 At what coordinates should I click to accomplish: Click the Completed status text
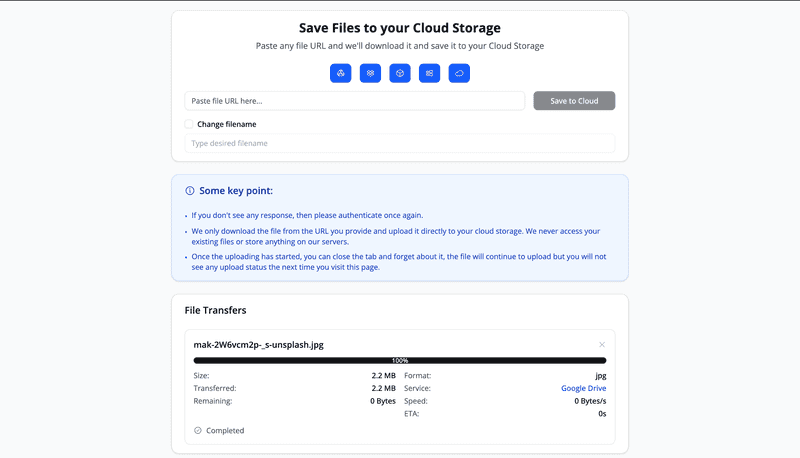225,430
